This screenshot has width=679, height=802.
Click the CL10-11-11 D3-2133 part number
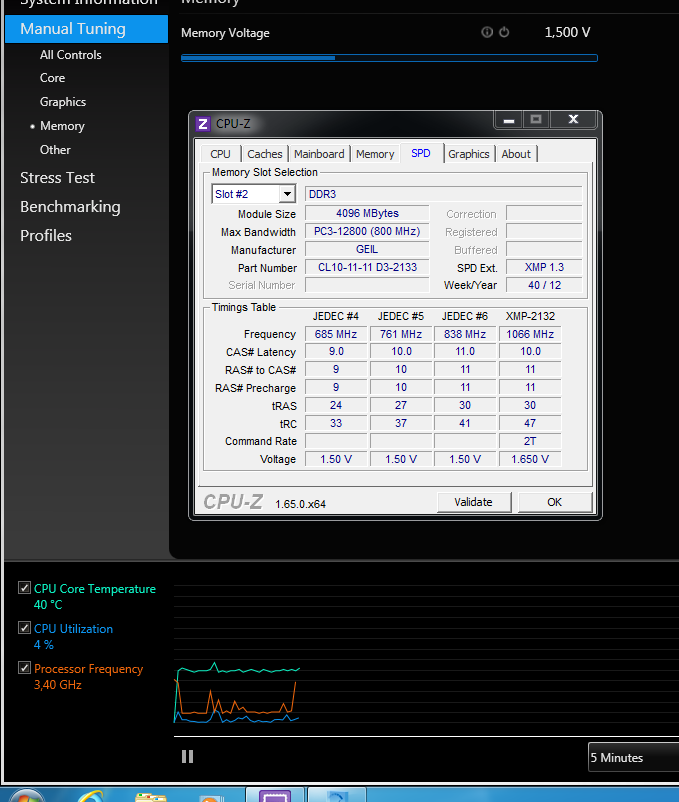367,267
